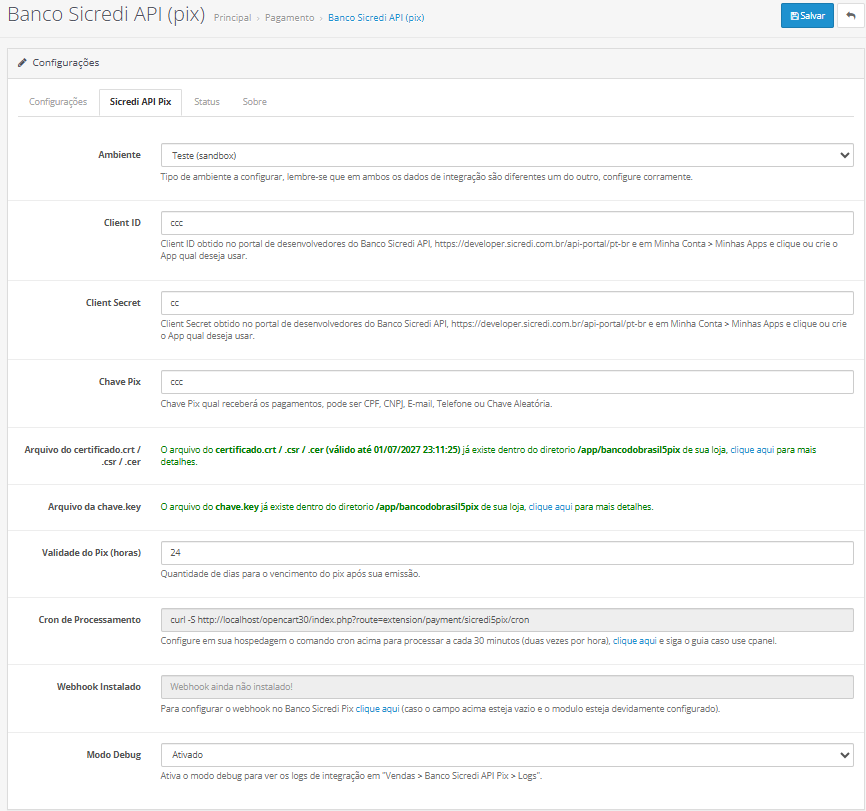
Task: Expand the Modo Debug dropdown
Action: pos(506,755)
